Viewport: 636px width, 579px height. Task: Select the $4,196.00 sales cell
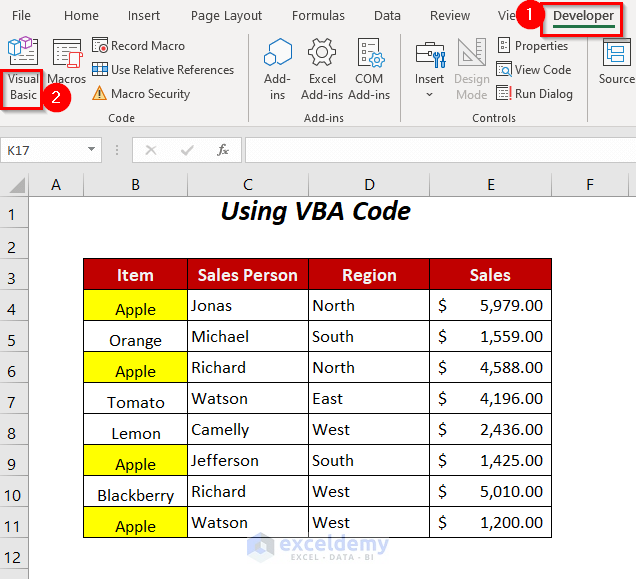click(490, 398)
